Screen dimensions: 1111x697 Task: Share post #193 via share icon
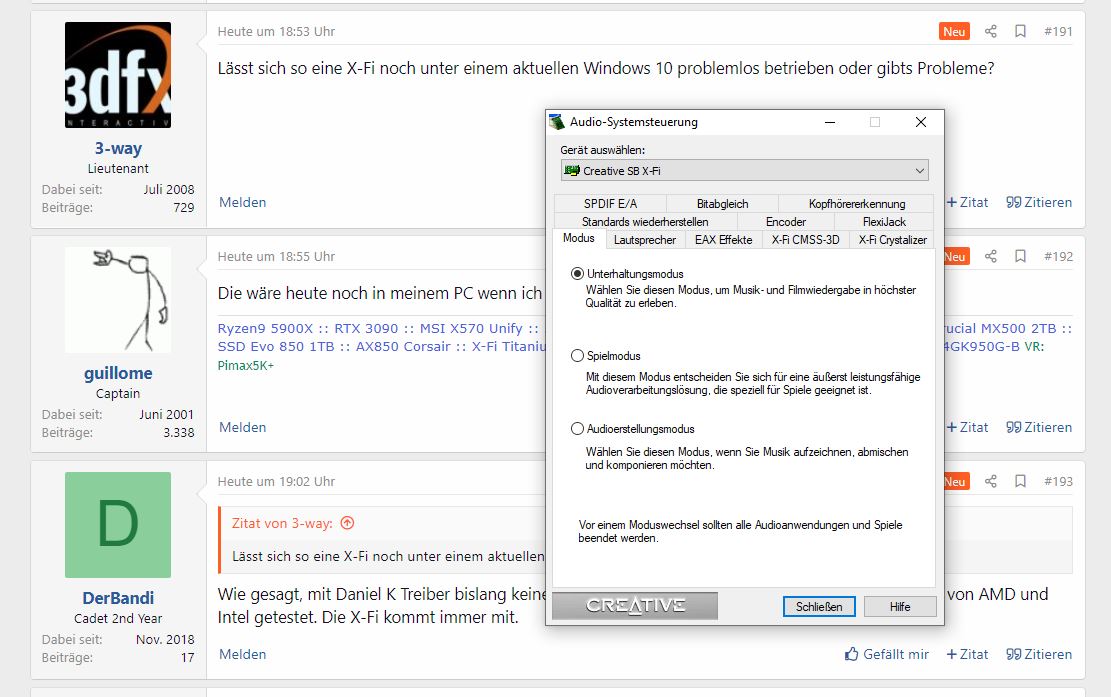click(991, 482)
